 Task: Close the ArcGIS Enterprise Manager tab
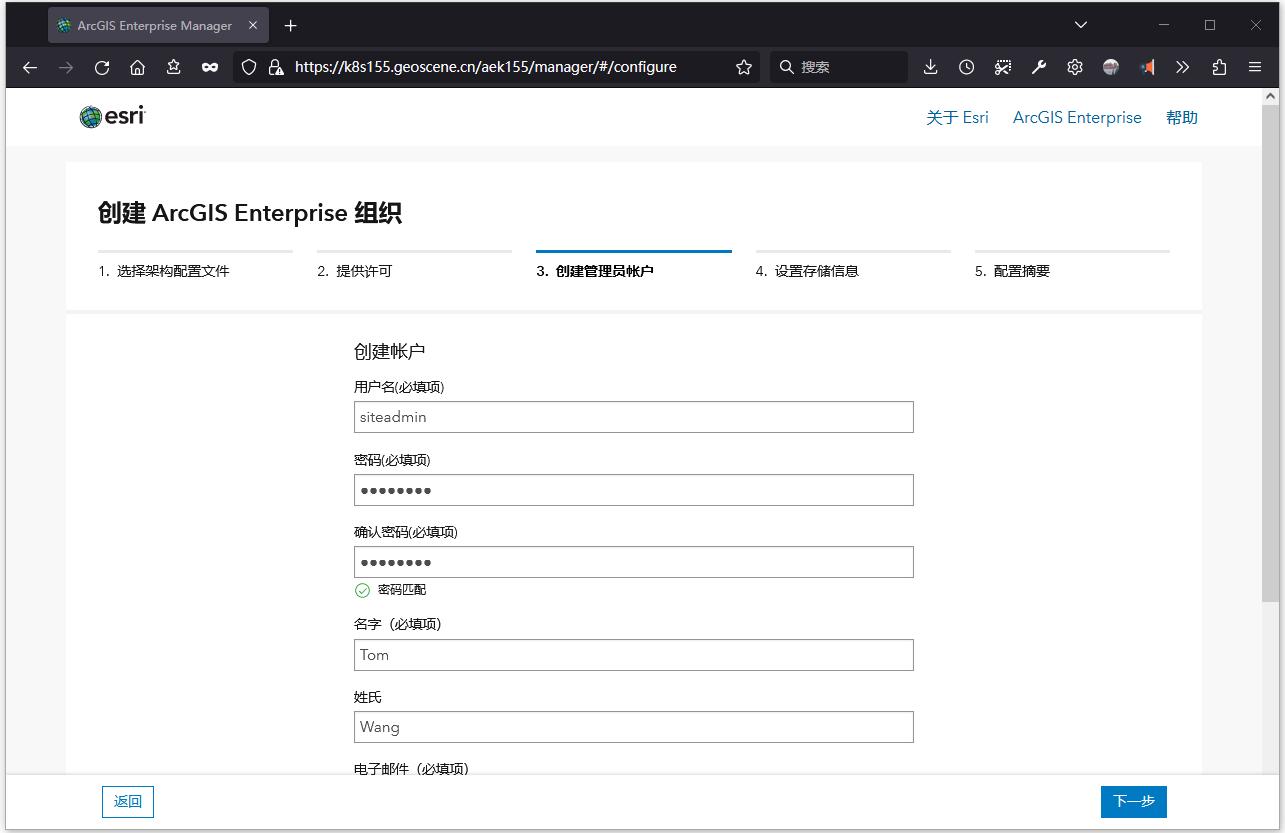click(x=254, y=25)
